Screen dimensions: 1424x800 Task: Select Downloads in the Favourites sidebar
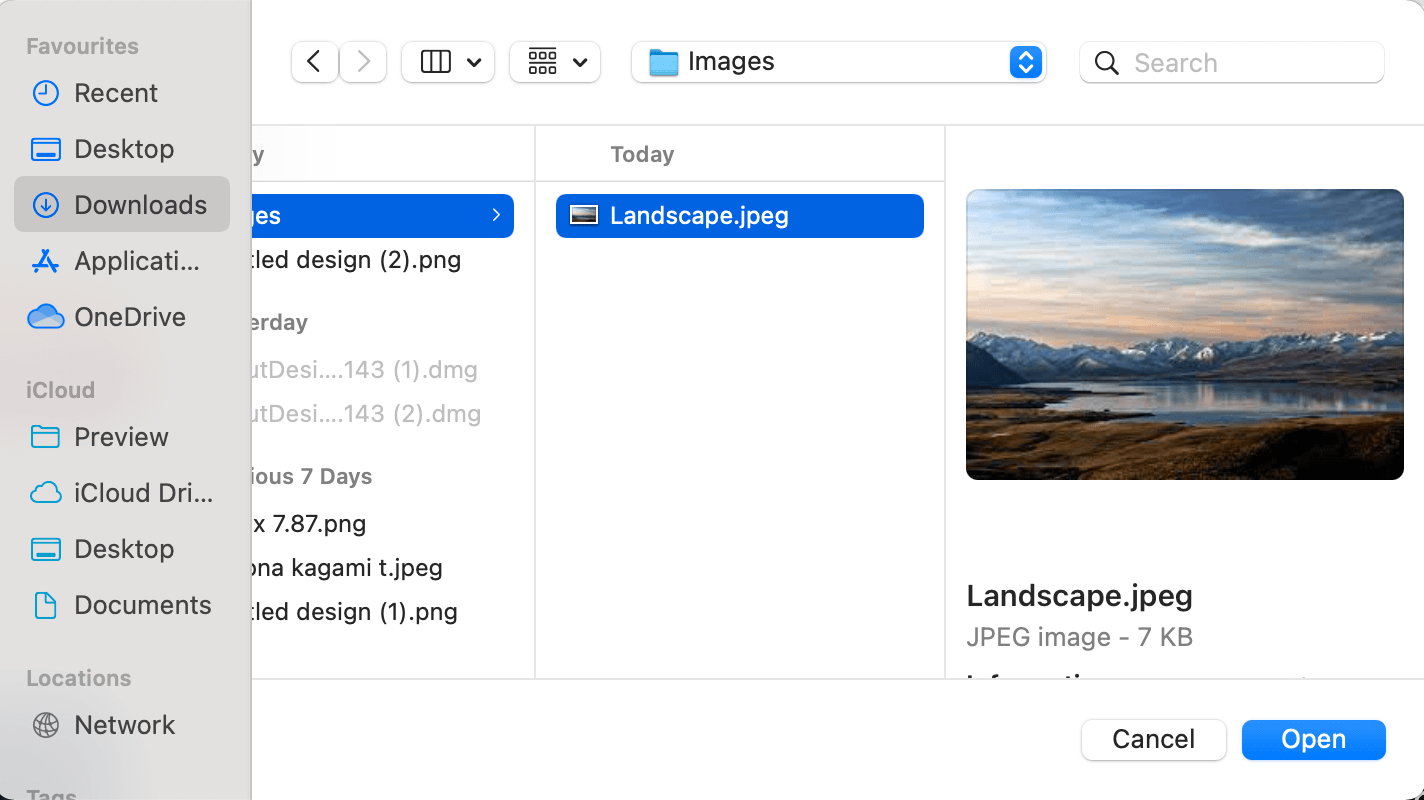pos(140,204)
